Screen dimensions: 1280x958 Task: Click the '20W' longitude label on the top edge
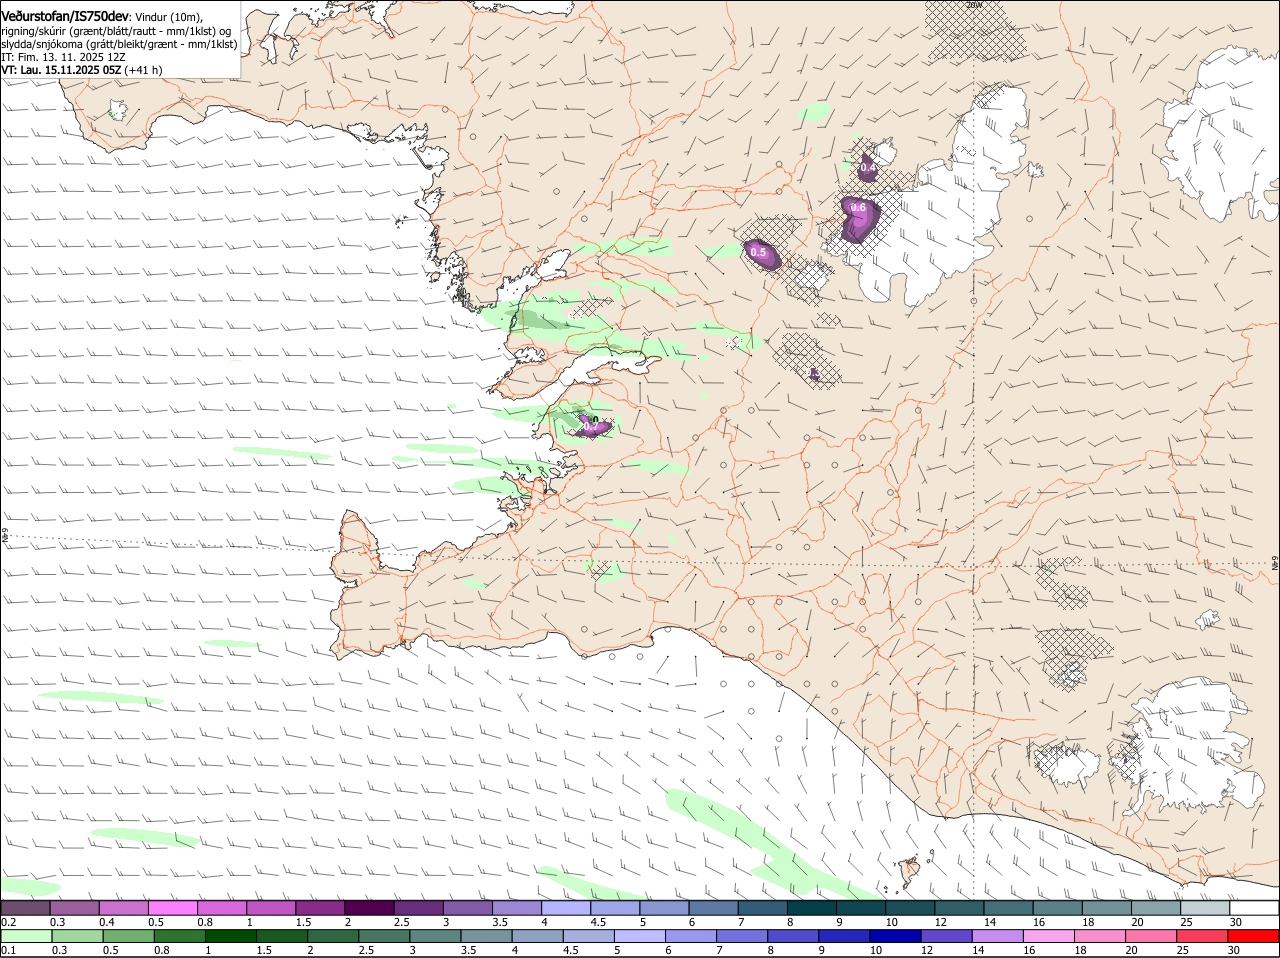coord(974,5)
